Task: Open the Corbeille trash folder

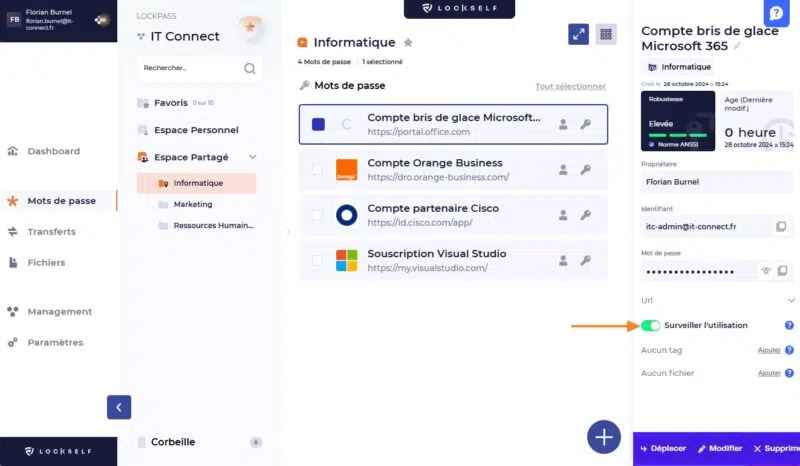Action: coord(173,442)
